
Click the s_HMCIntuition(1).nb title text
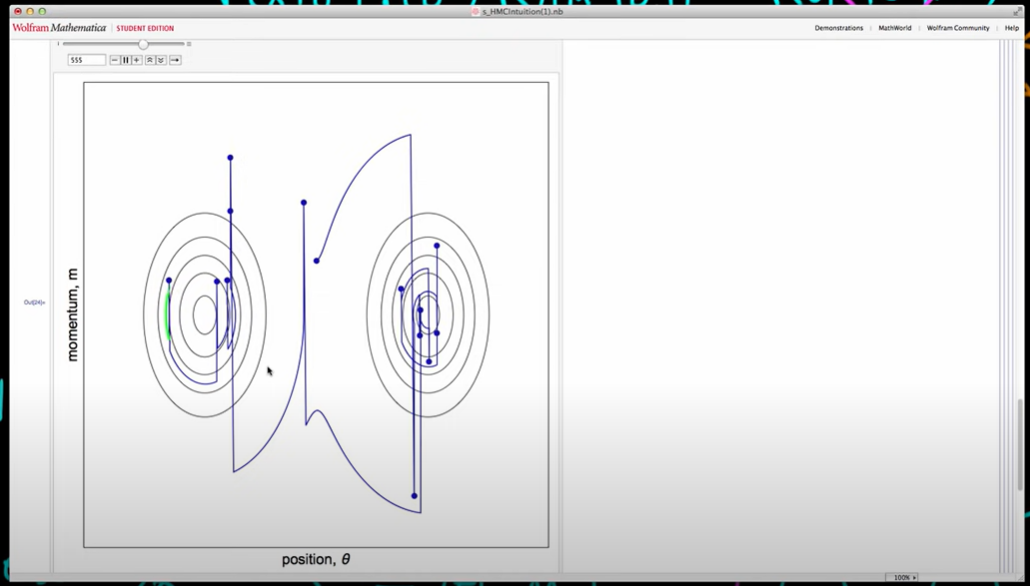522,12
